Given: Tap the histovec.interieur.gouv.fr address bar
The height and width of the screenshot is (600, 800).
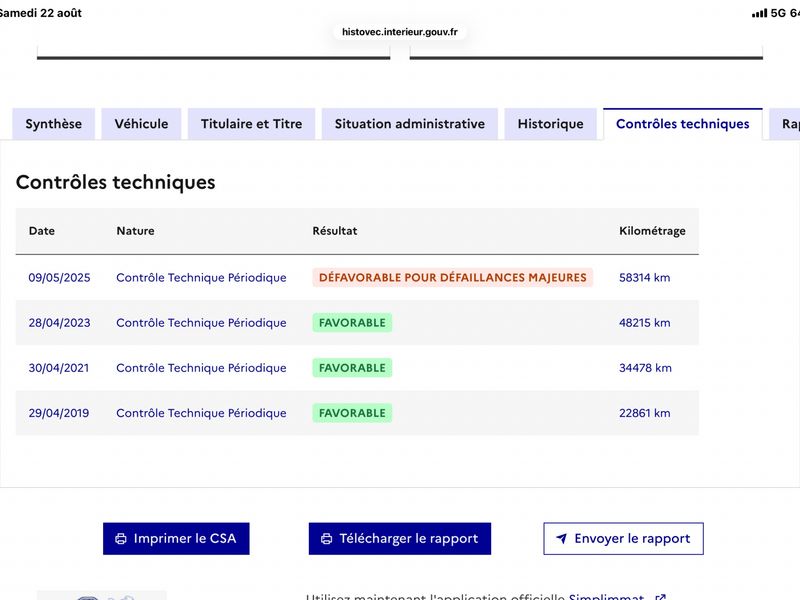Looking at the screenshot, I should (399, 32).
